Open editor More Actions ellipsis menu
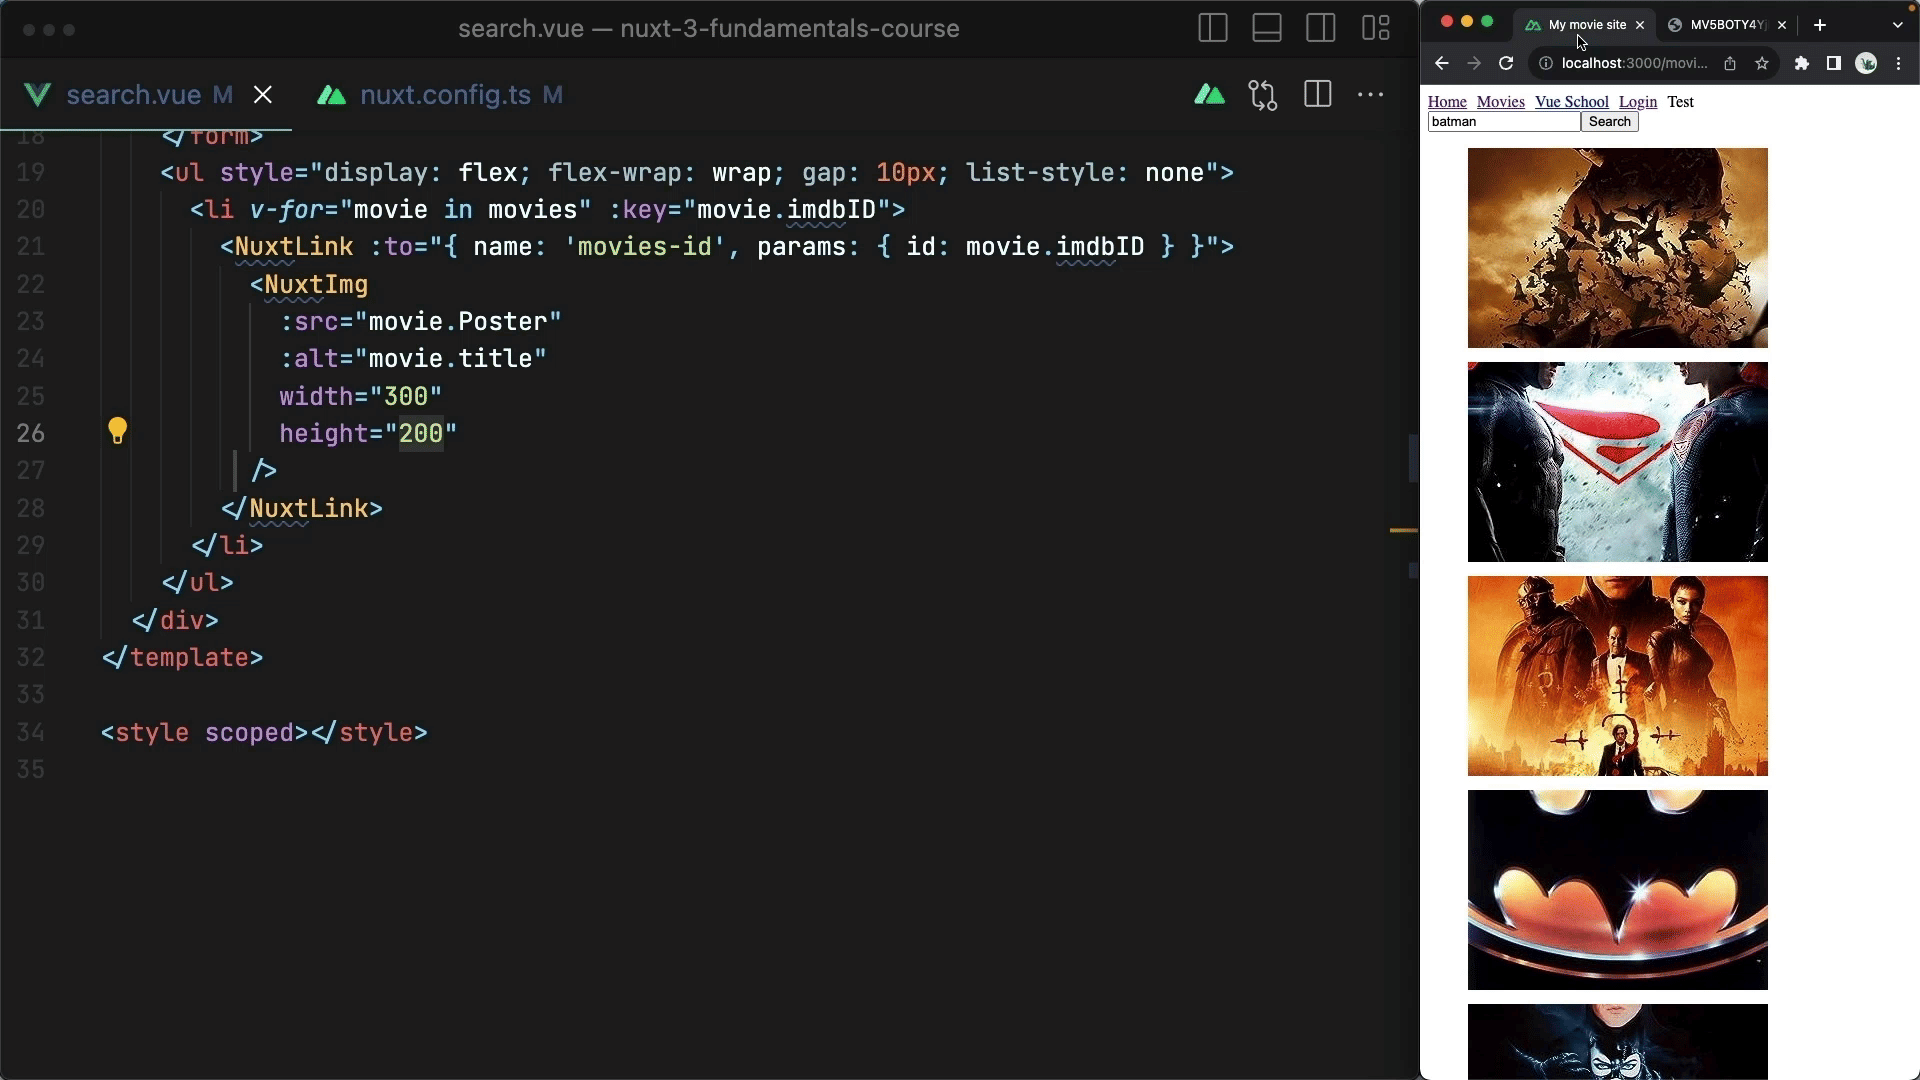The height and width of the screenshot is (1080, 1920). 1371,95
